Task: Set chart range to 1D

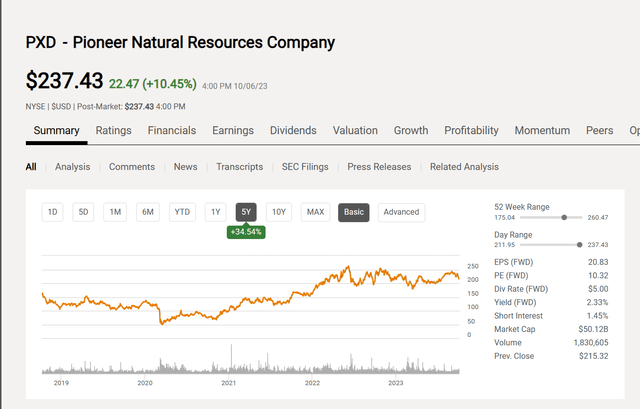Action: click(53, 212)
